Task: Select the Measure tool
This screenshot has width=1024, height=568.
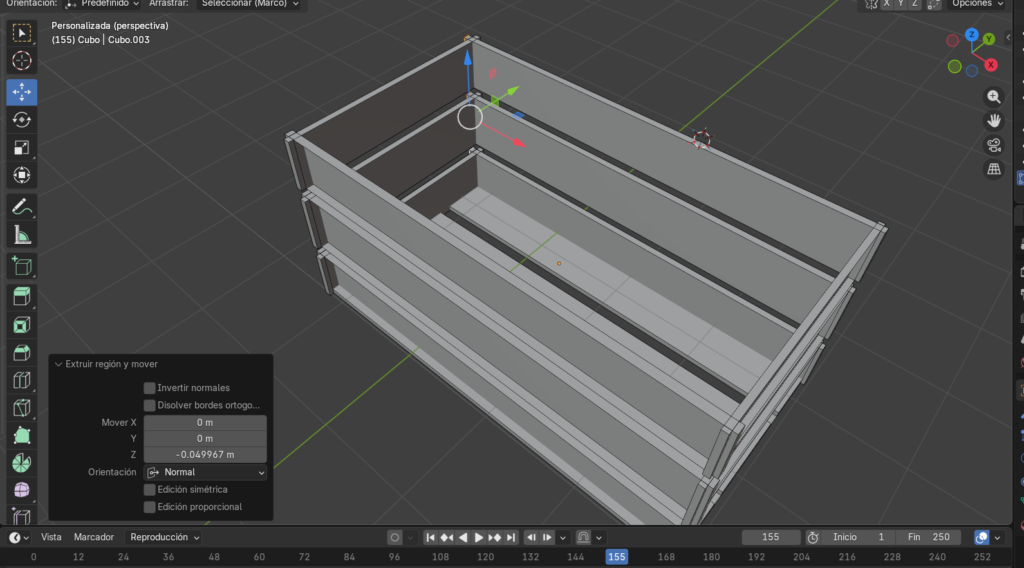Action: pyautogui.click(x=21, y=235)
